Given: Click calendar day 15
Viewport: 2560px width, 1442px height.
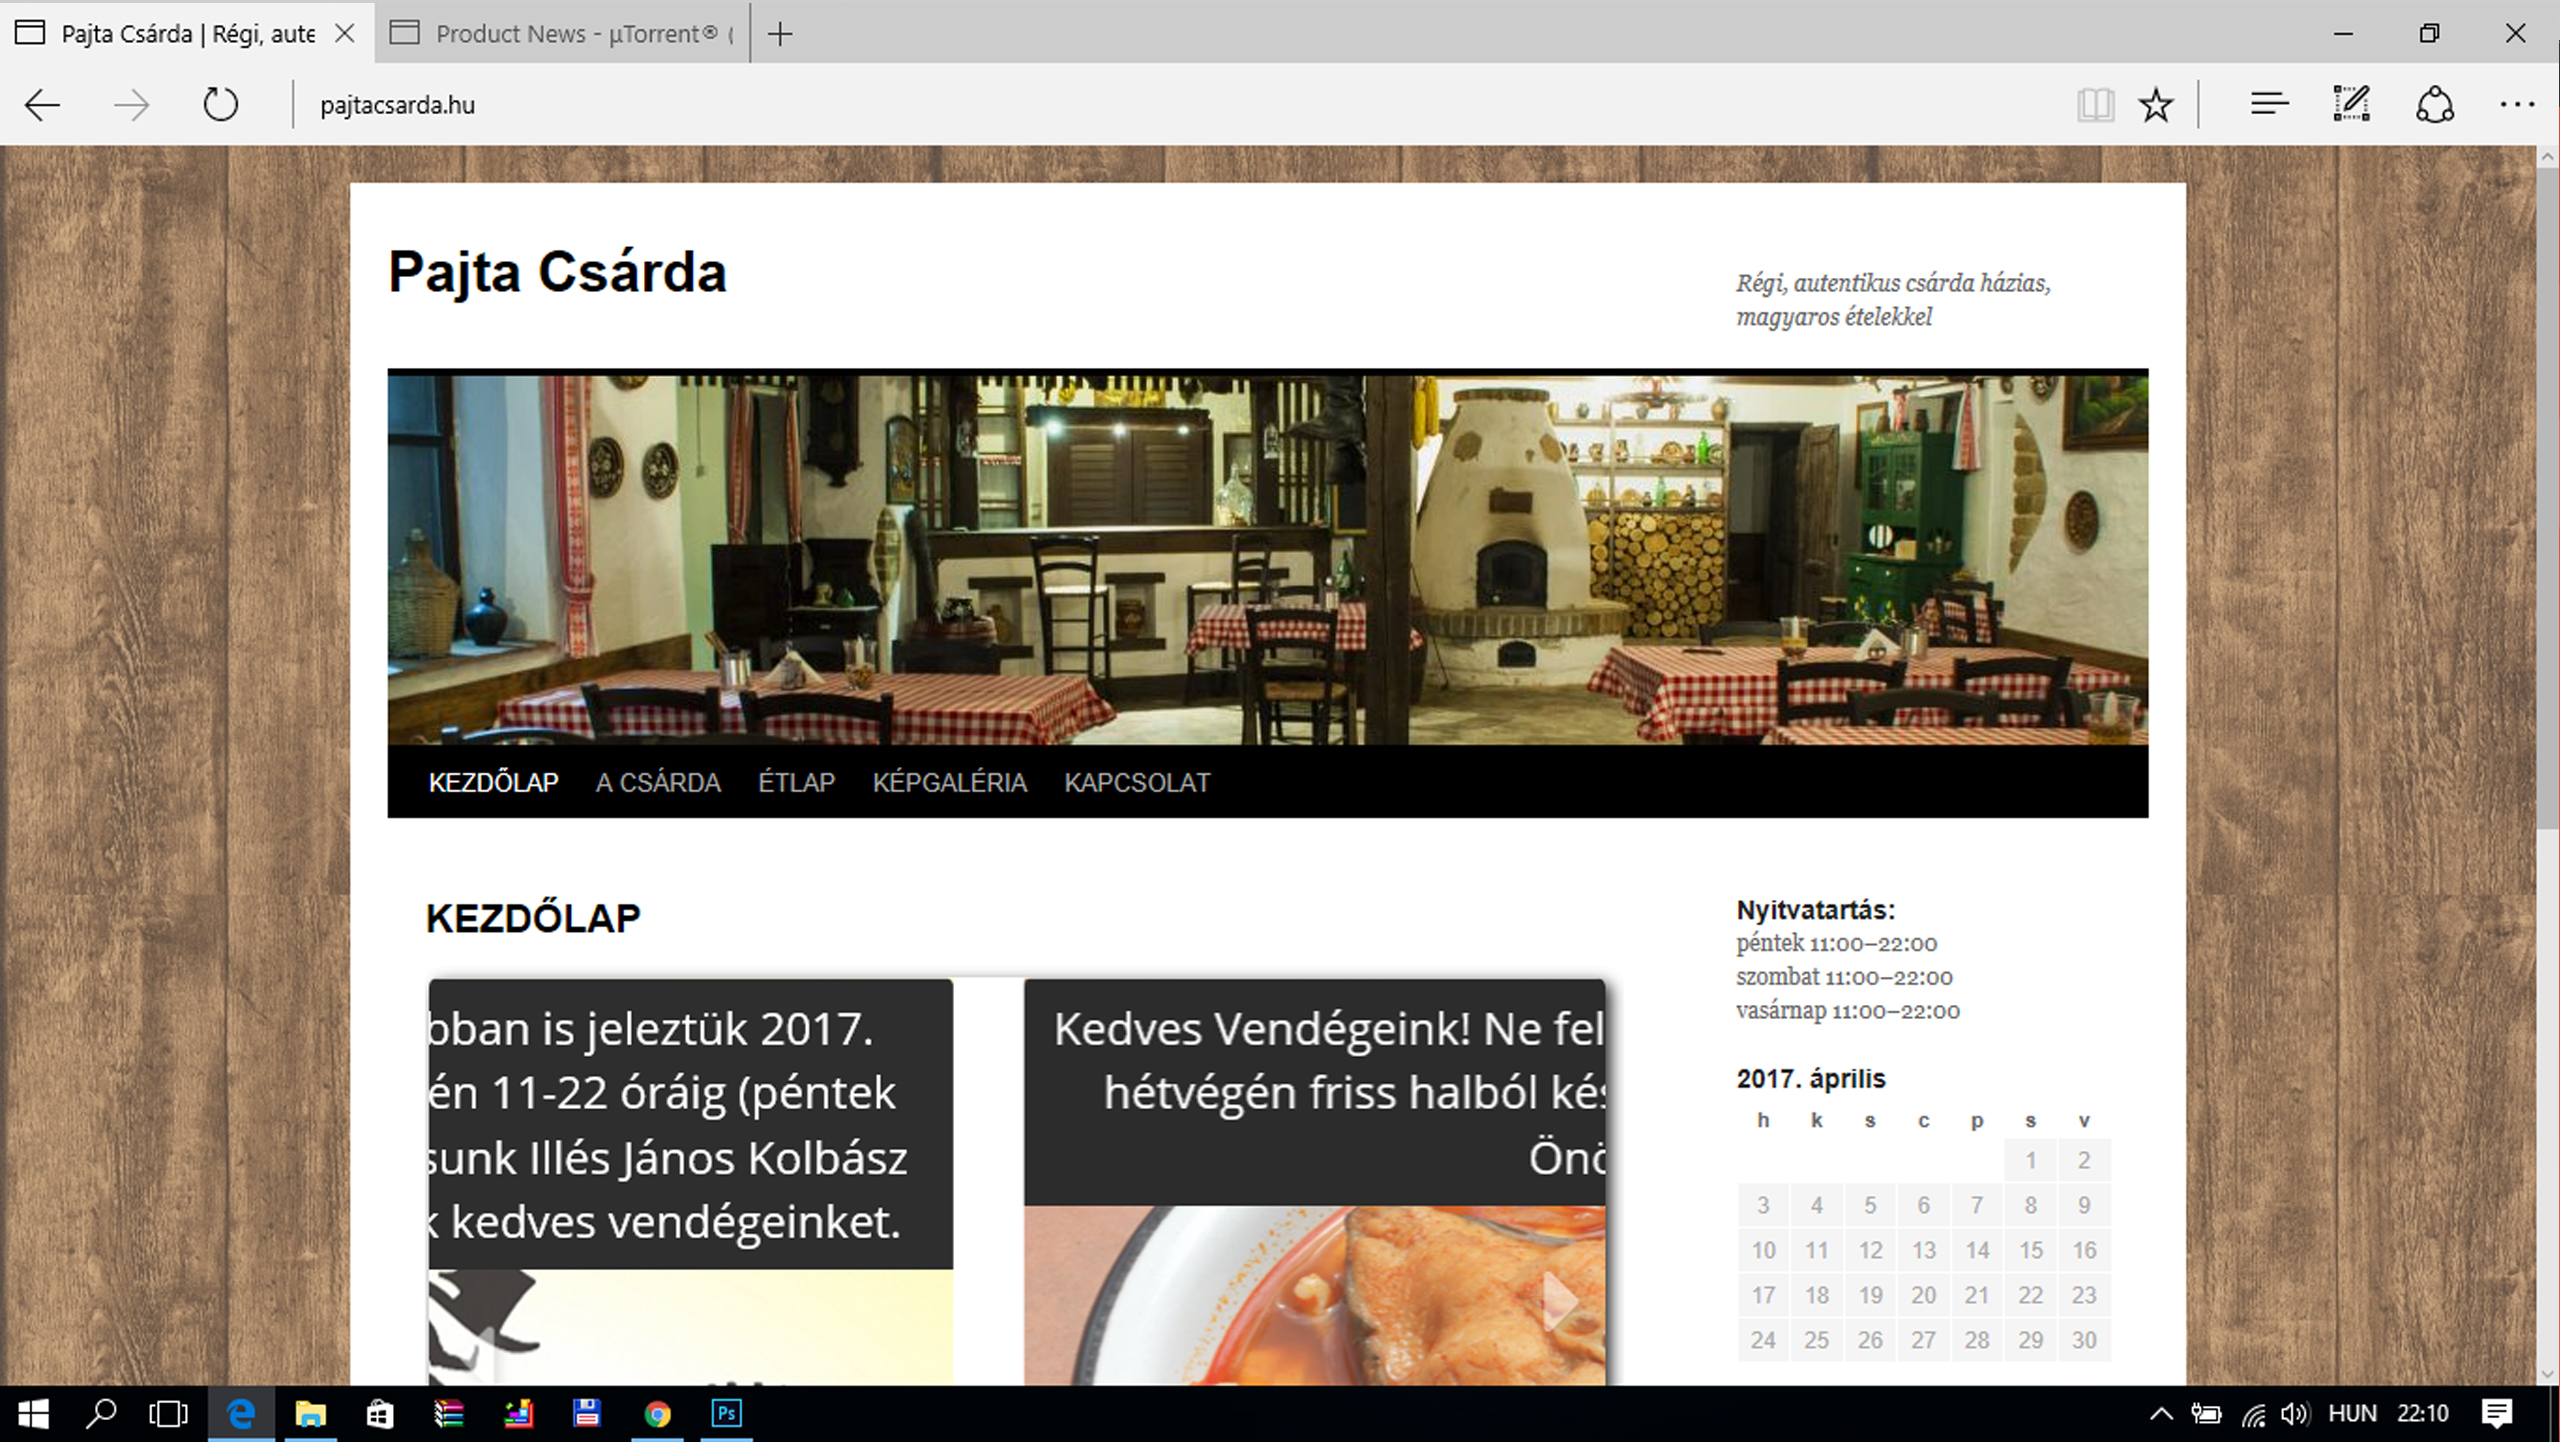Looking at the screenshot, I should tap(2030, 1250).
